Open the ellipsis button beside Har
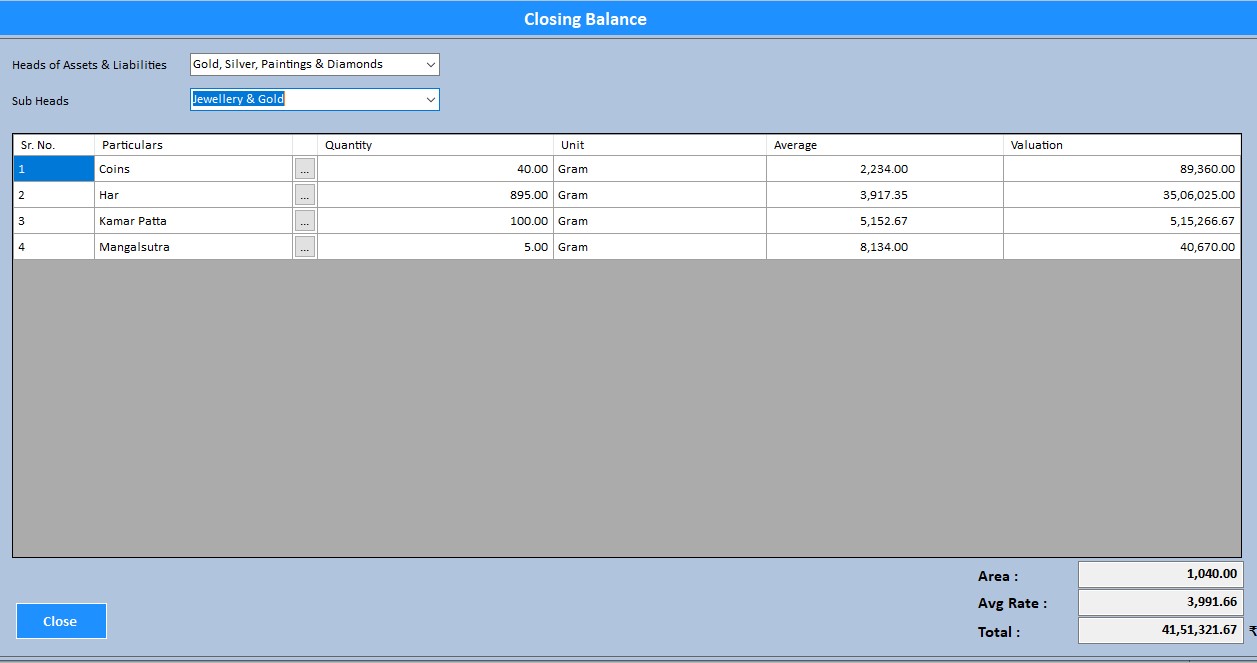Viewport: 1257px width, 663px height. coord(304,195)
